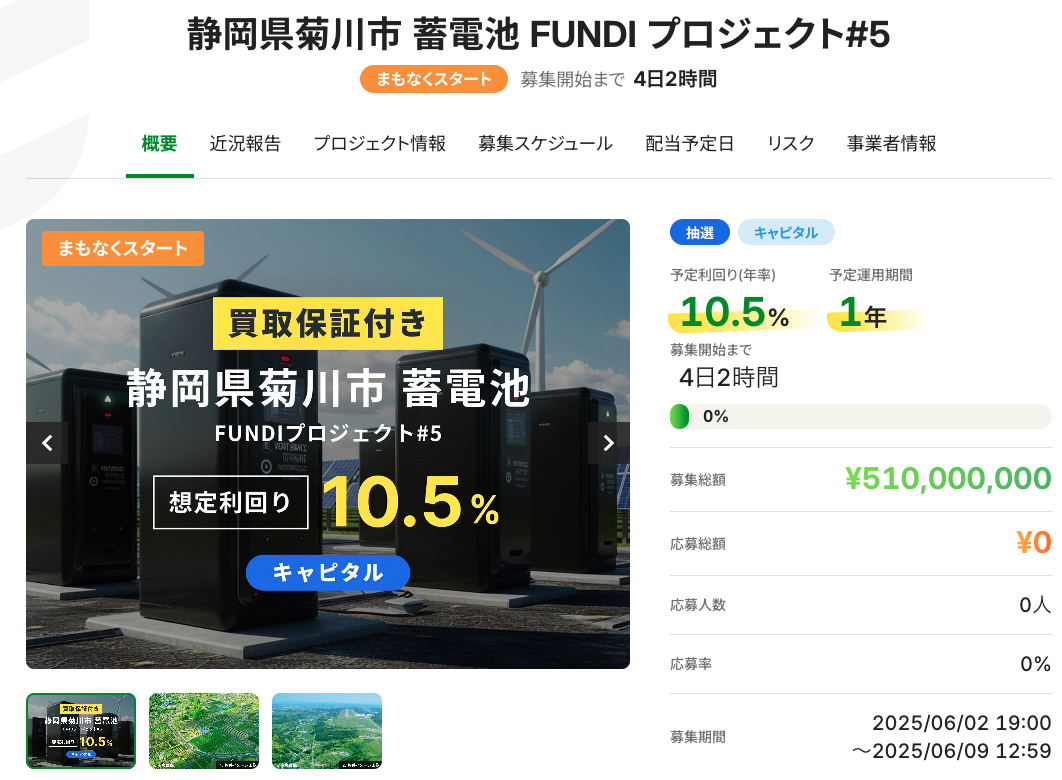Click the 静岡県菊川市 蓄電池 FUNDI プロジェクト#5 heading
1062x780 pixels.
point(538,34)
